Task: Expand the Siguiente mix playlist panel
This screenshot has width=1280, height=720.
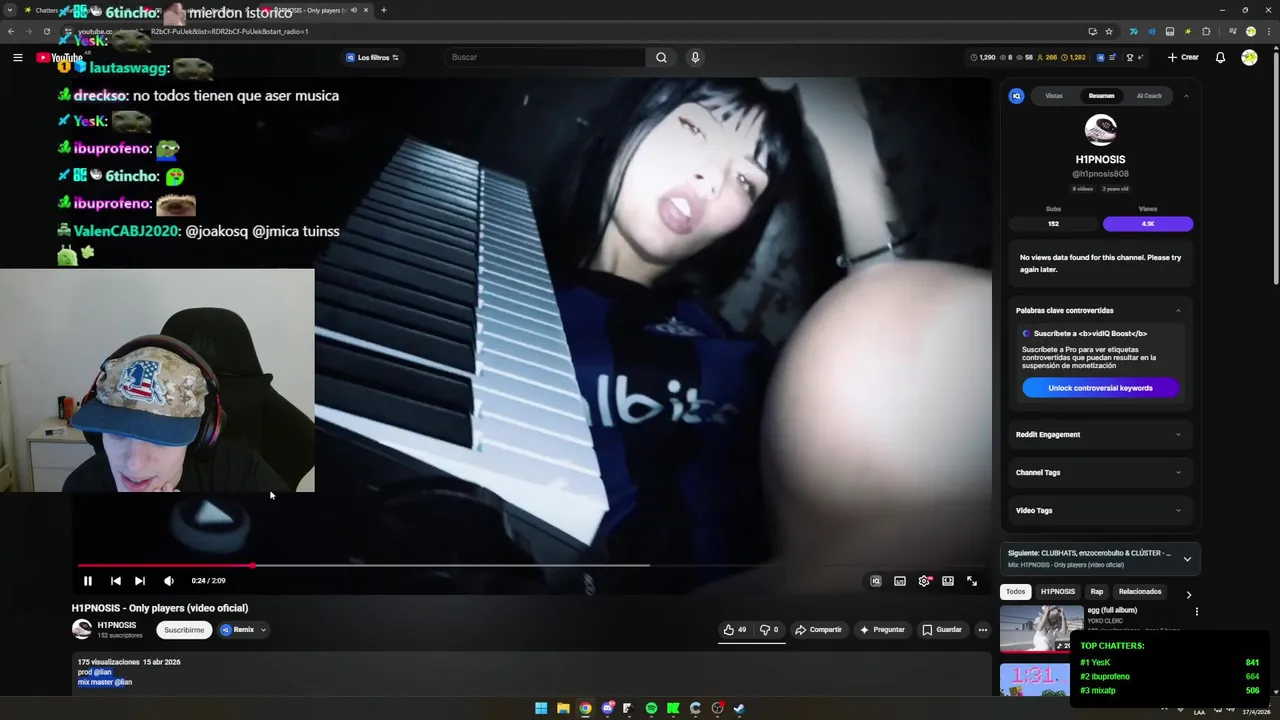Action: click(x=1187, y=559)
